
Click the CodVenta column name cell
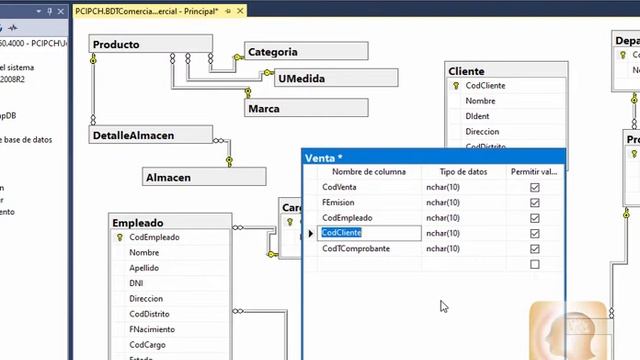(x=369, y=187)
